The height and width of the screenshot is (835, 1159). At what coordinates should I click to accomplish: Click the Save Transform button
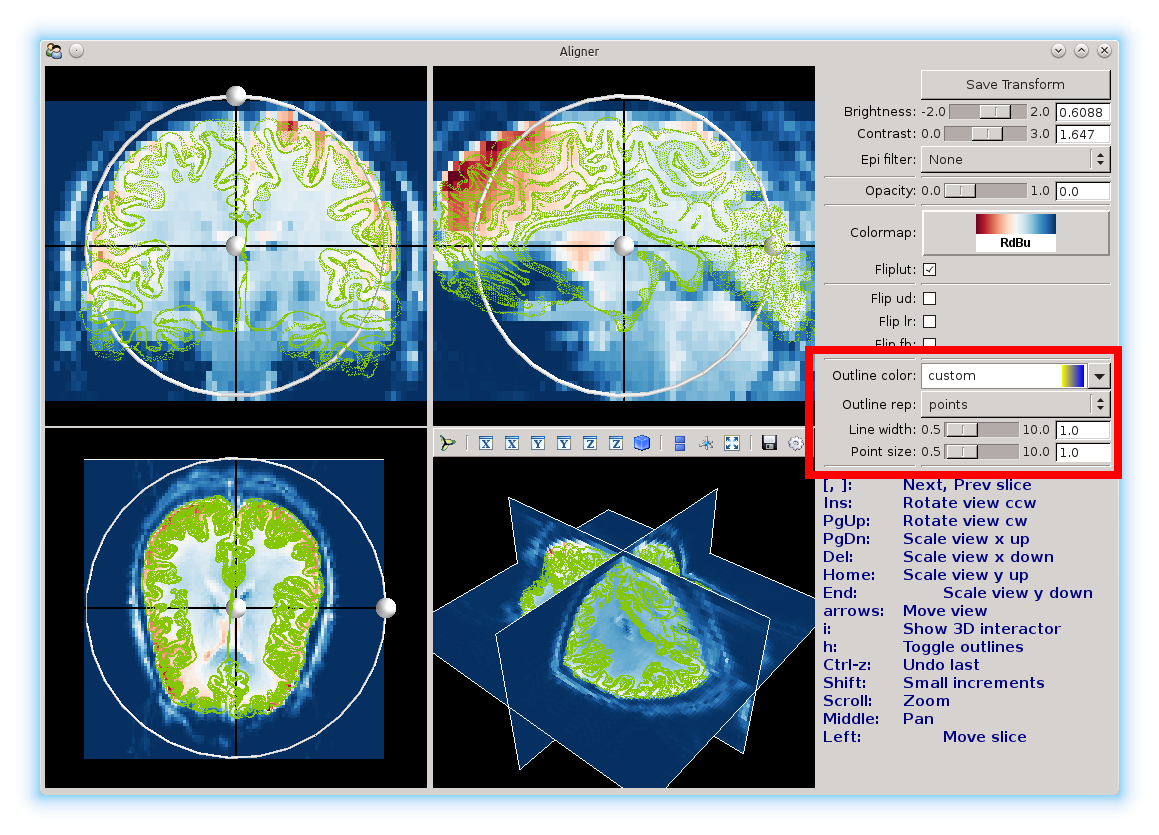coord(1015,85)
